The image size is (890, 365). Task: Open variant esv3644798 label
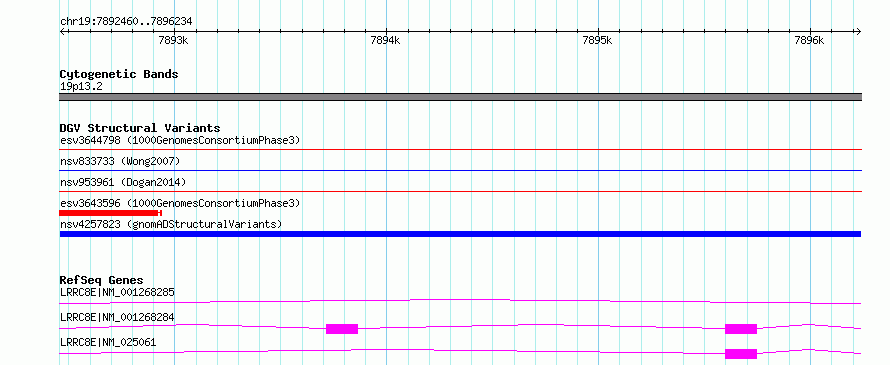(x=180, y=140)
